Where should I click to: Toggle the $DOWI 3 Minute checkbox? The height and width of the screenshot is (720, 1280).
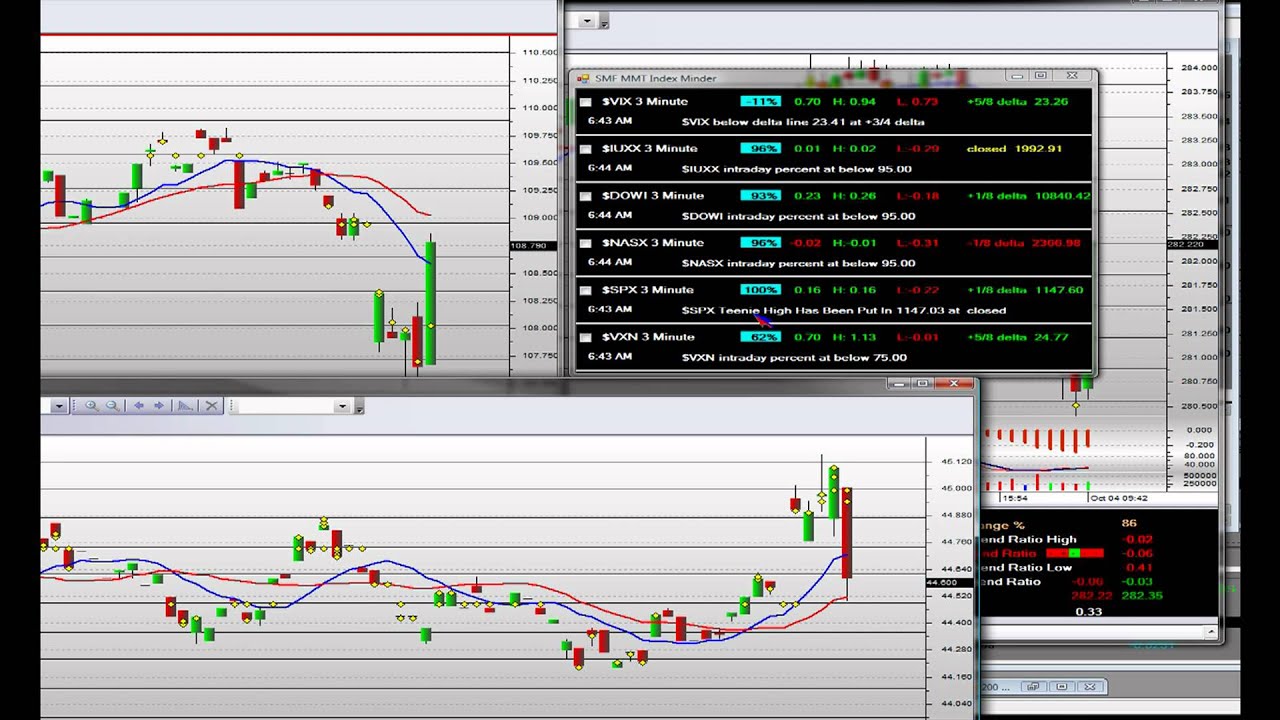click(x=586, y=196)
